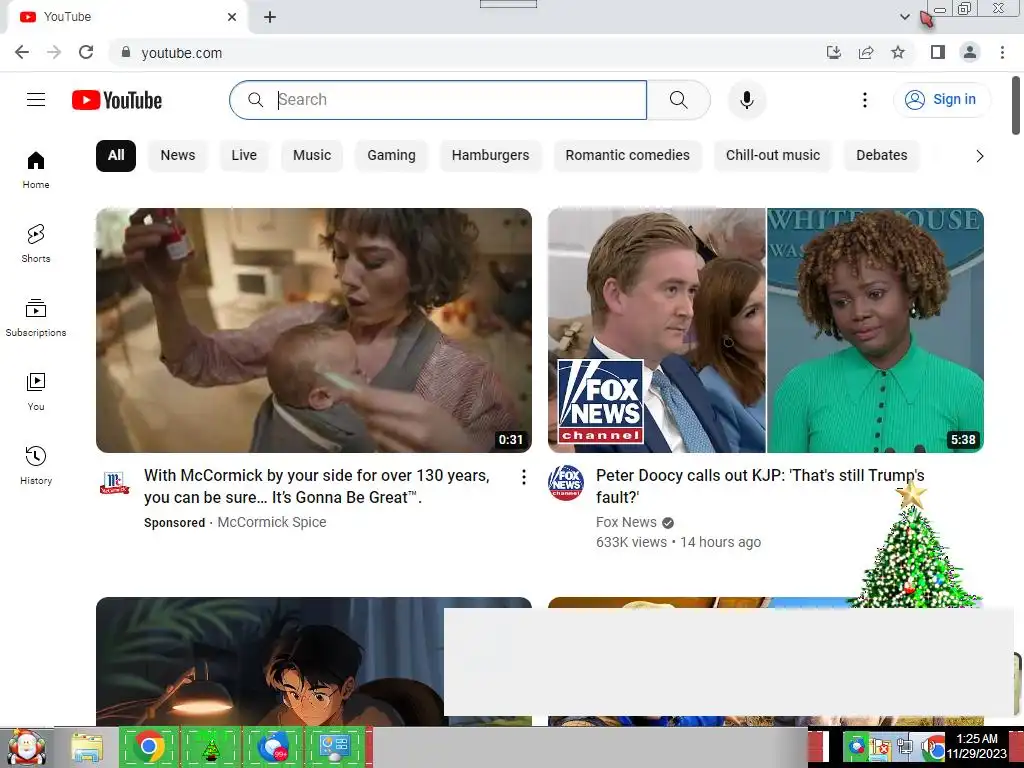Select Romantic comedies filter chip
Image resolution: width=1024 pixels, height=768 pixels.
coord(628,155)
